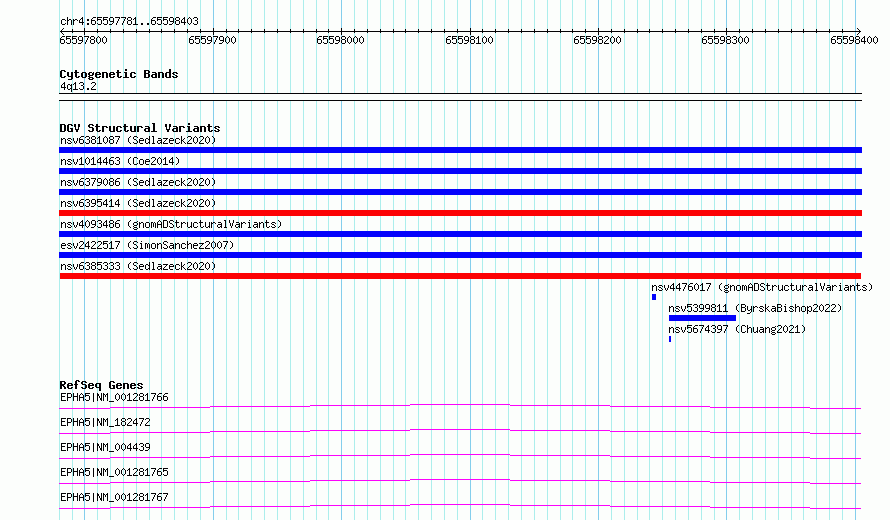Open the nsv6379086 (Sedlazeck2020) label
890x520 pixels.
pos(138,182)
